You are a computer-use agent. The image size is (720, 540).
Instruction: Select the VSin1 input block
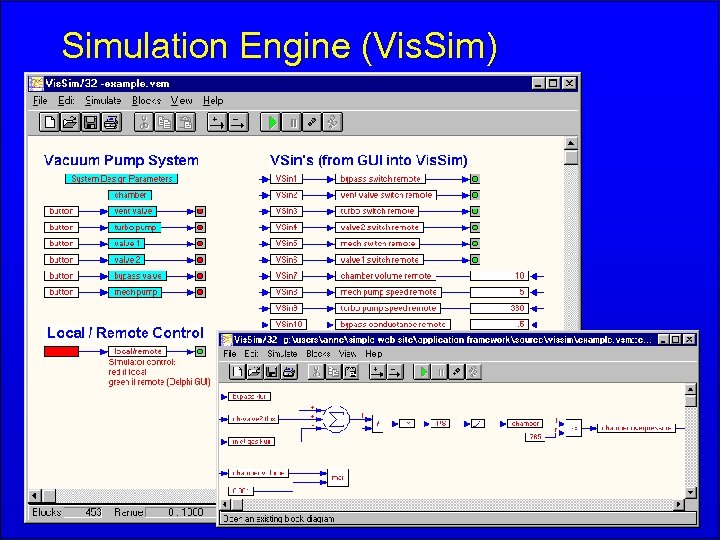(286, 179)
